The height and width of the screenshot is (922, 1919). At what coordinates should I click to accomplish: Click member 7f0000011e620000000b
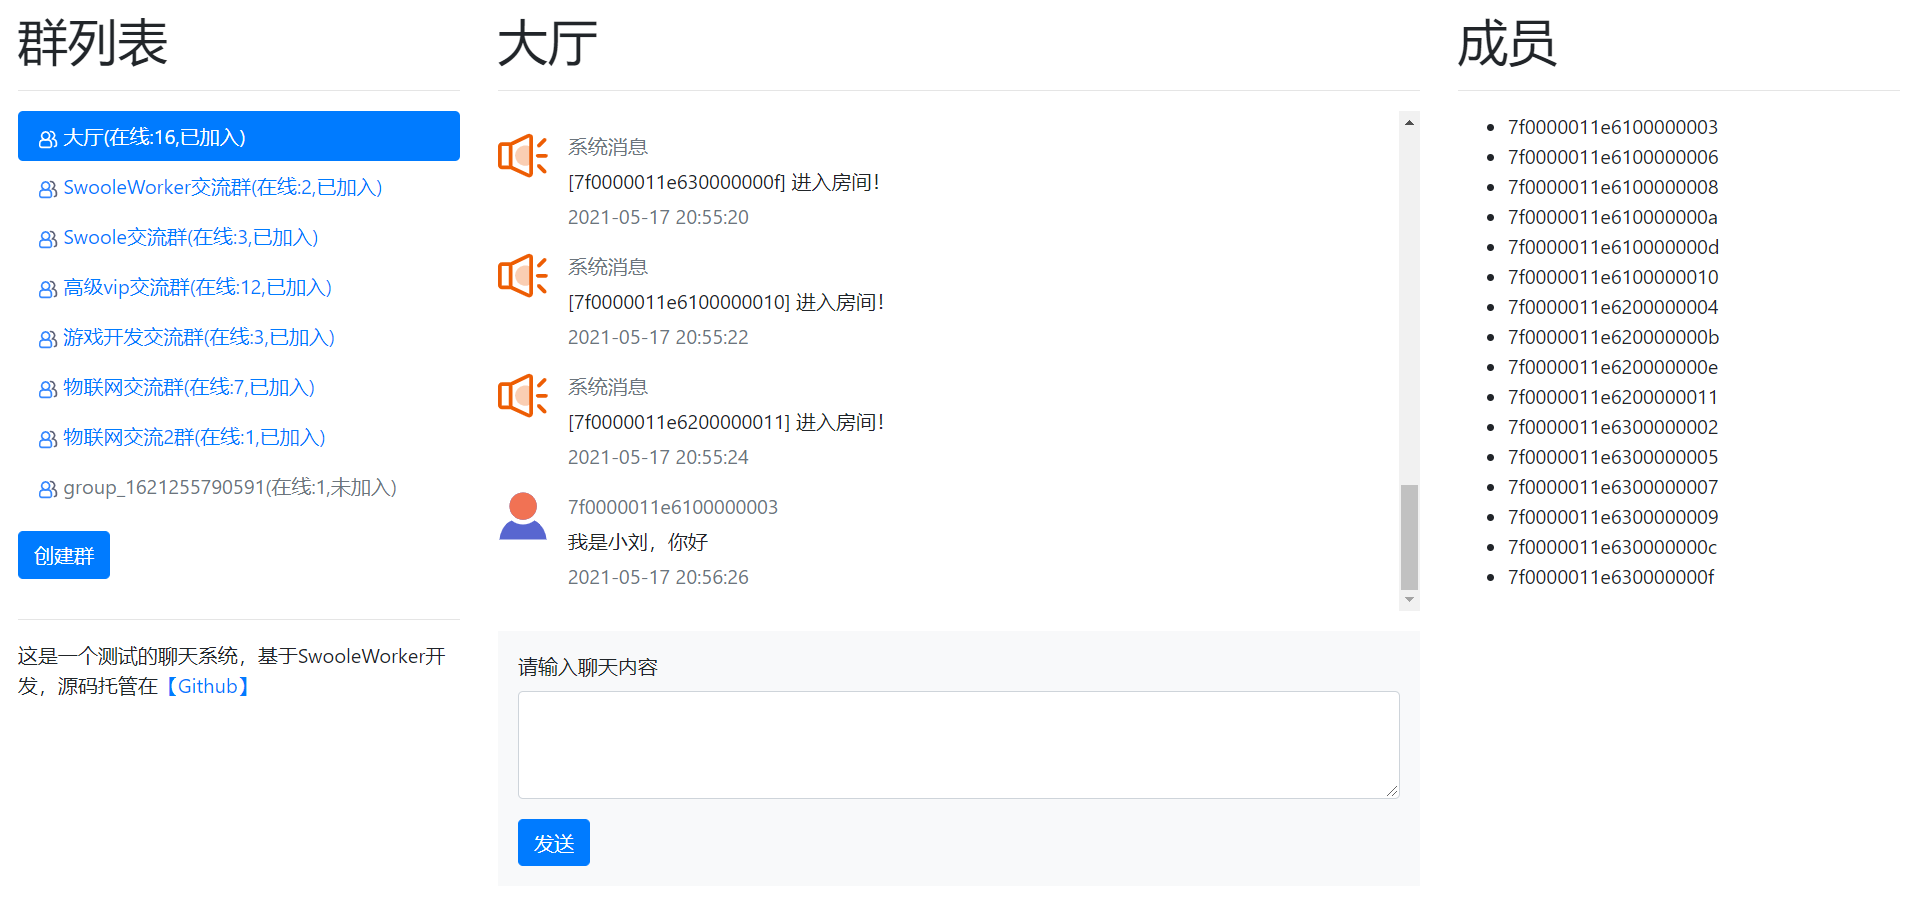click(1613, 337)
